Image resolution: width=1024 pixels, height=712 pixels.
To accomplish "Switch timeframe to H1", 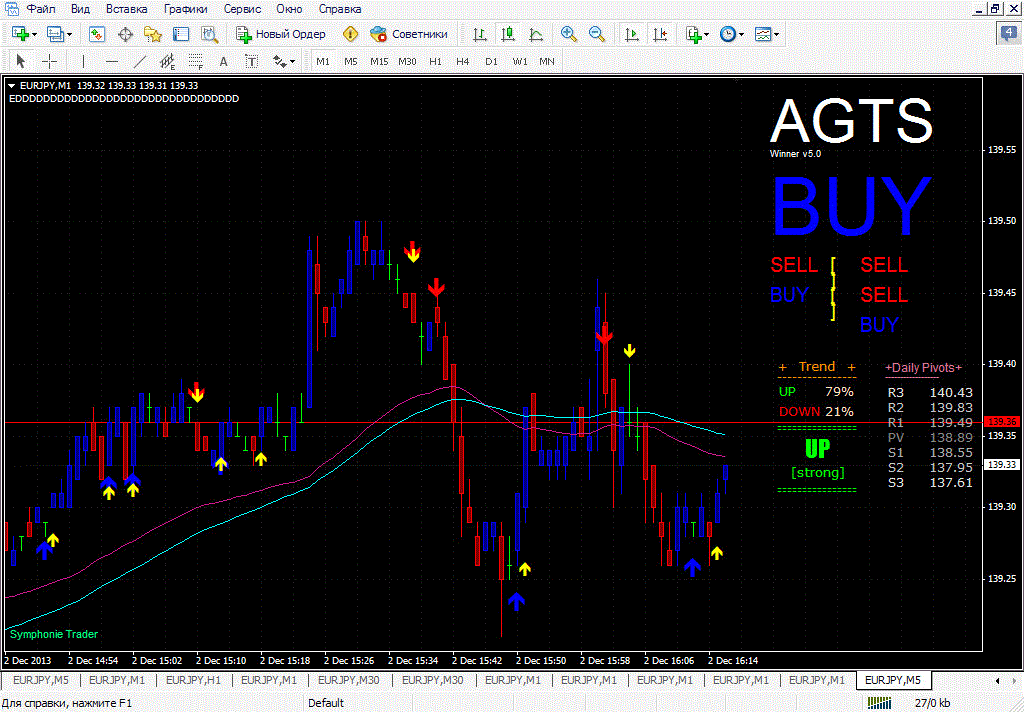I will (x=435, y=61).
